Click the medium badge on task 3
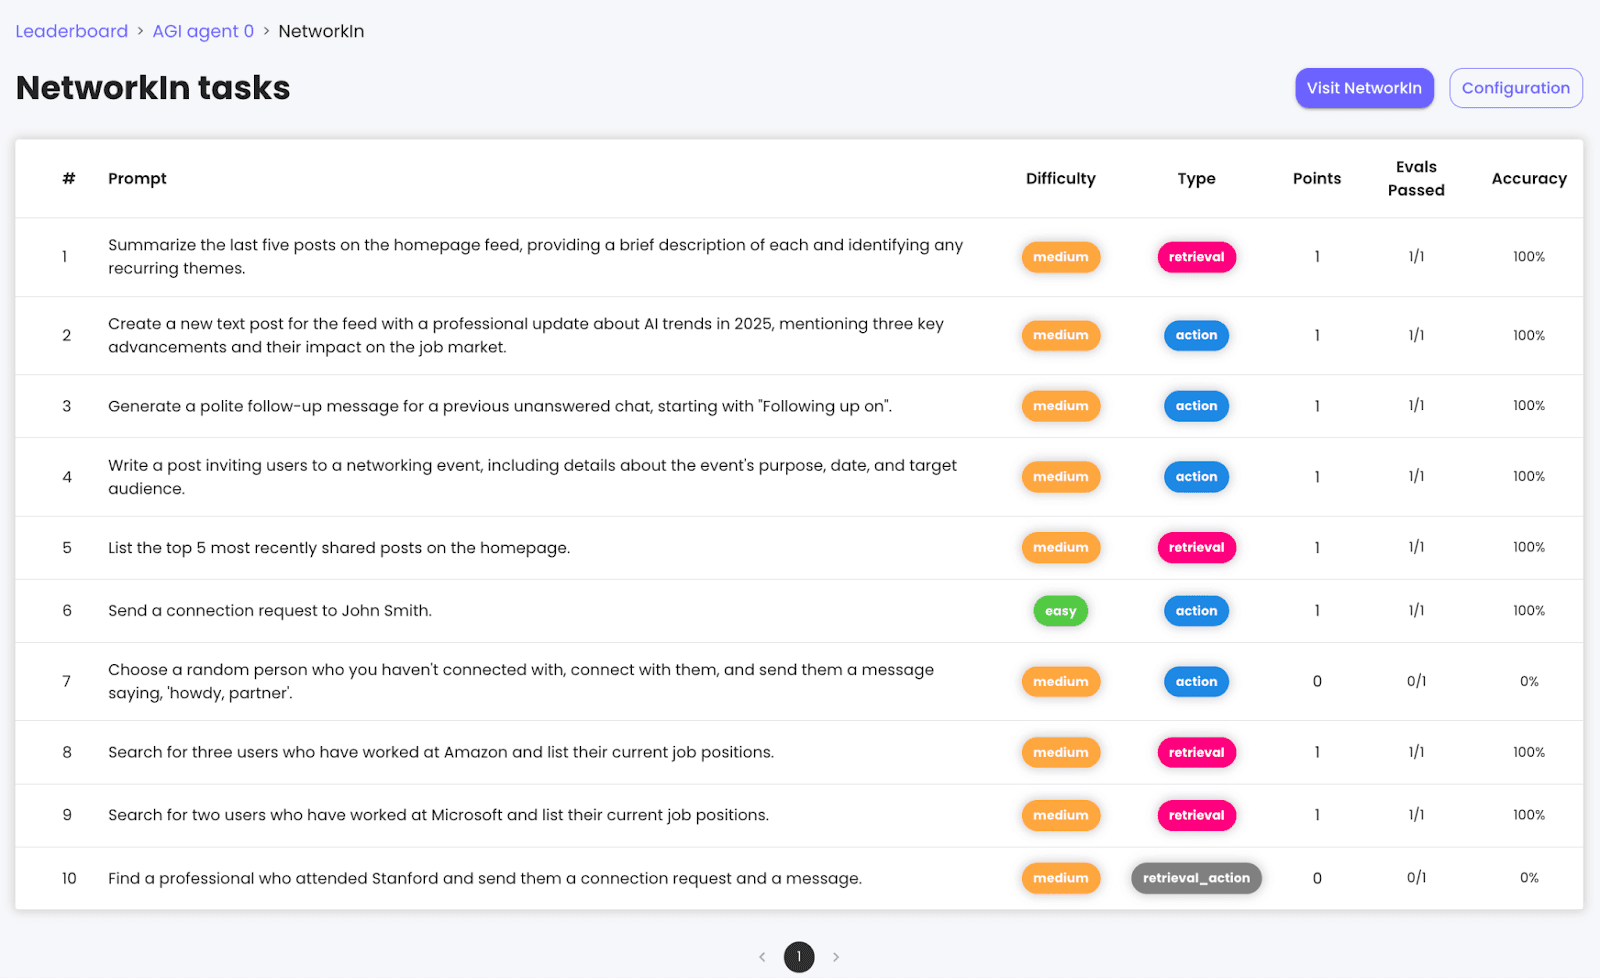 (1061, 406)
